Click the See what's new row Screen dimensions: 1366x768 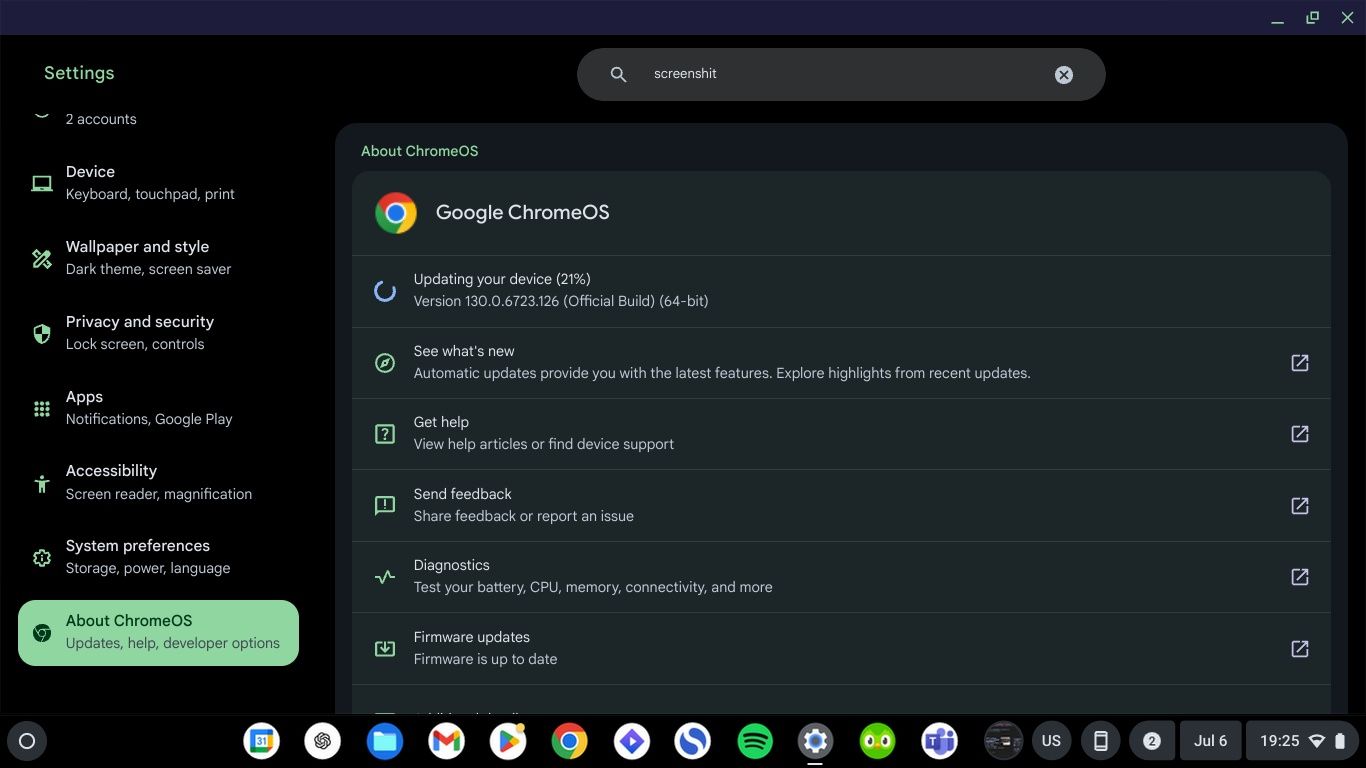(841, 363)
